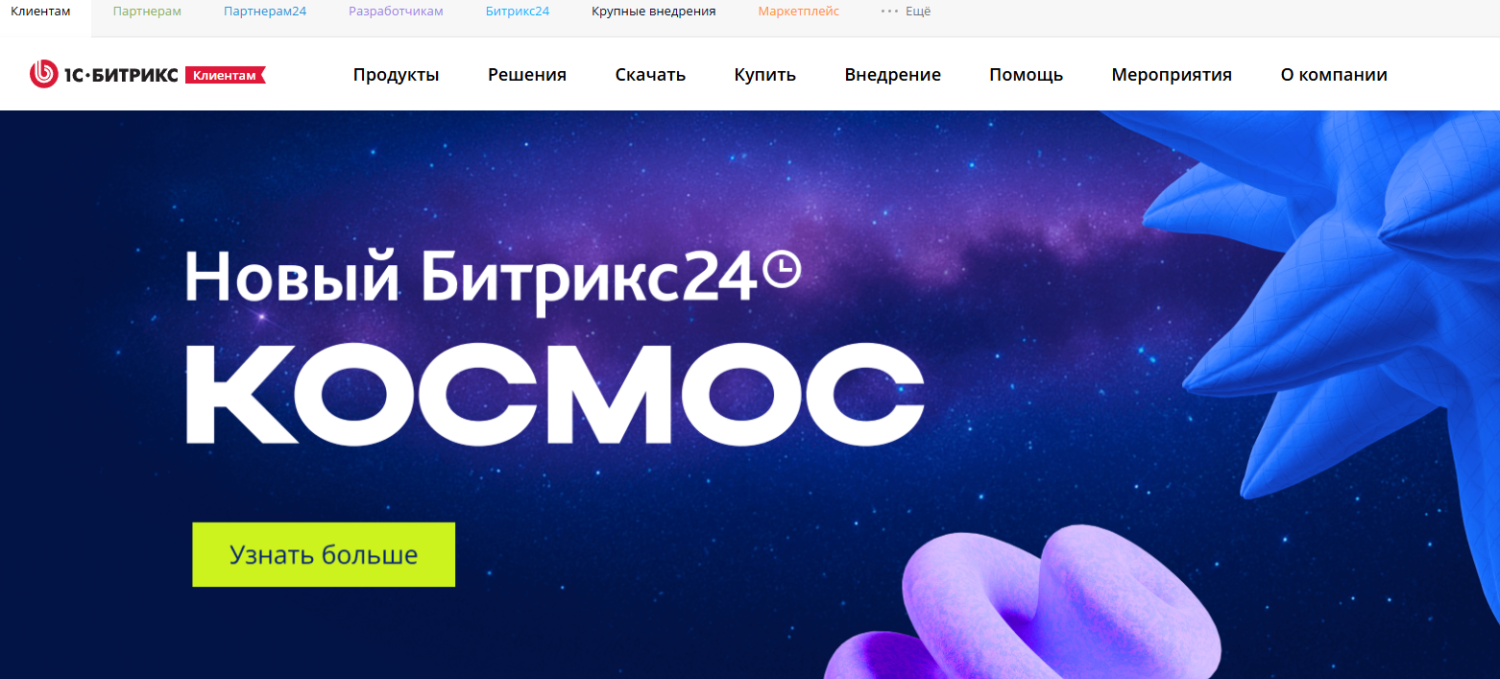Open the Купить menu item
This screenshot has height=679, width=1500.
point(765,75)
